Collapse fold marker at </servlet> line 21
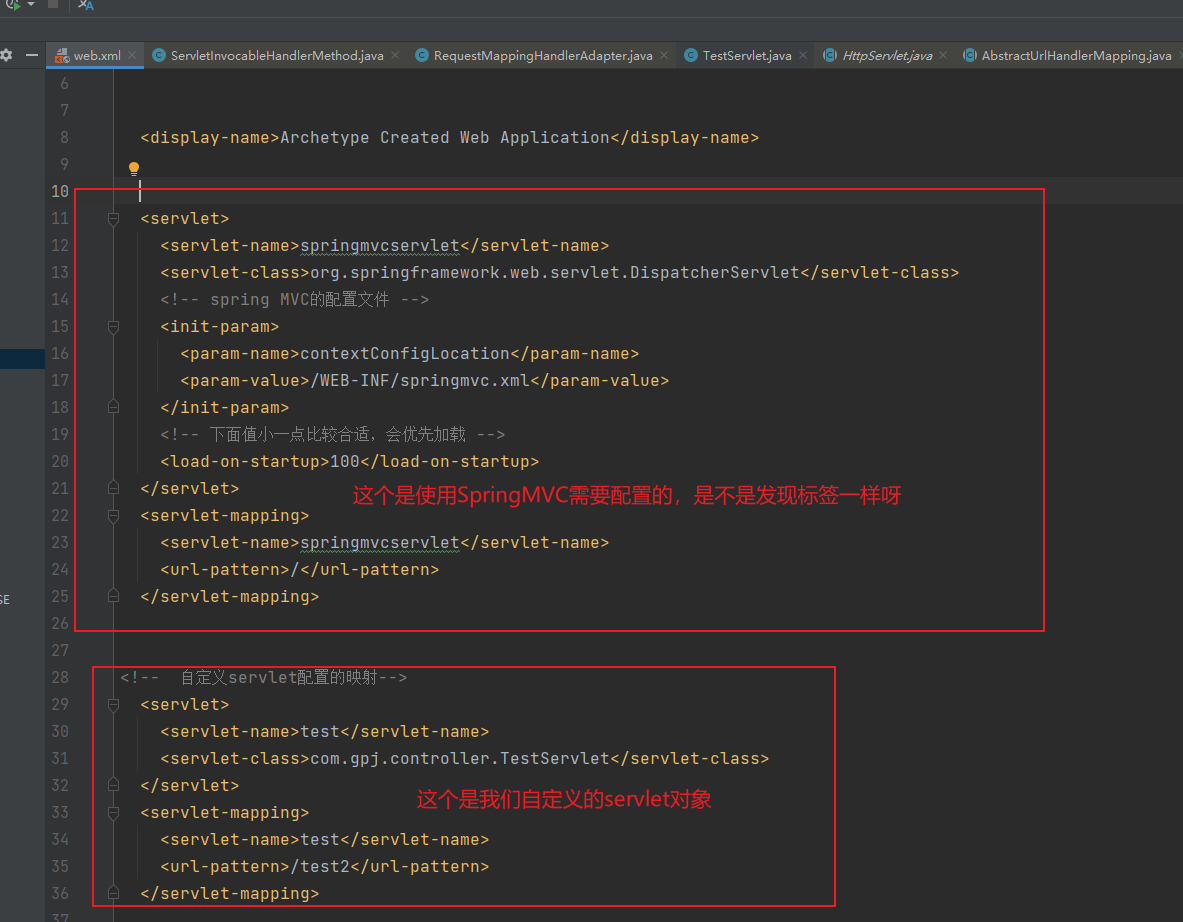The image size is (1183, 922). (x=113, y=488)
